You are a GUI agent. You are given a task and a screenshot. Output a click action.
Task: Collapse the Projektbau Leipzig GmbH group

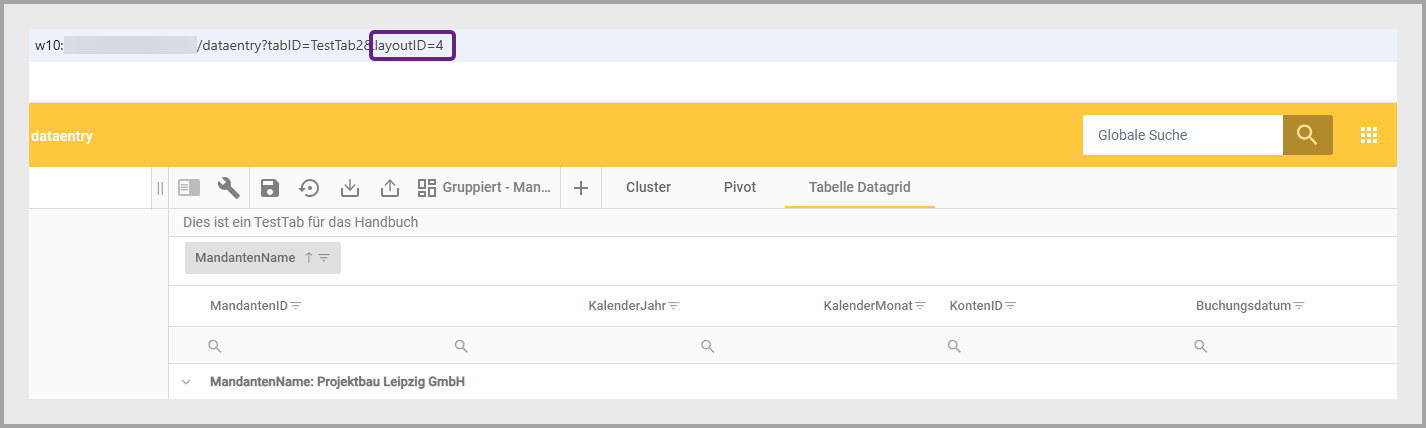point(186,382)
